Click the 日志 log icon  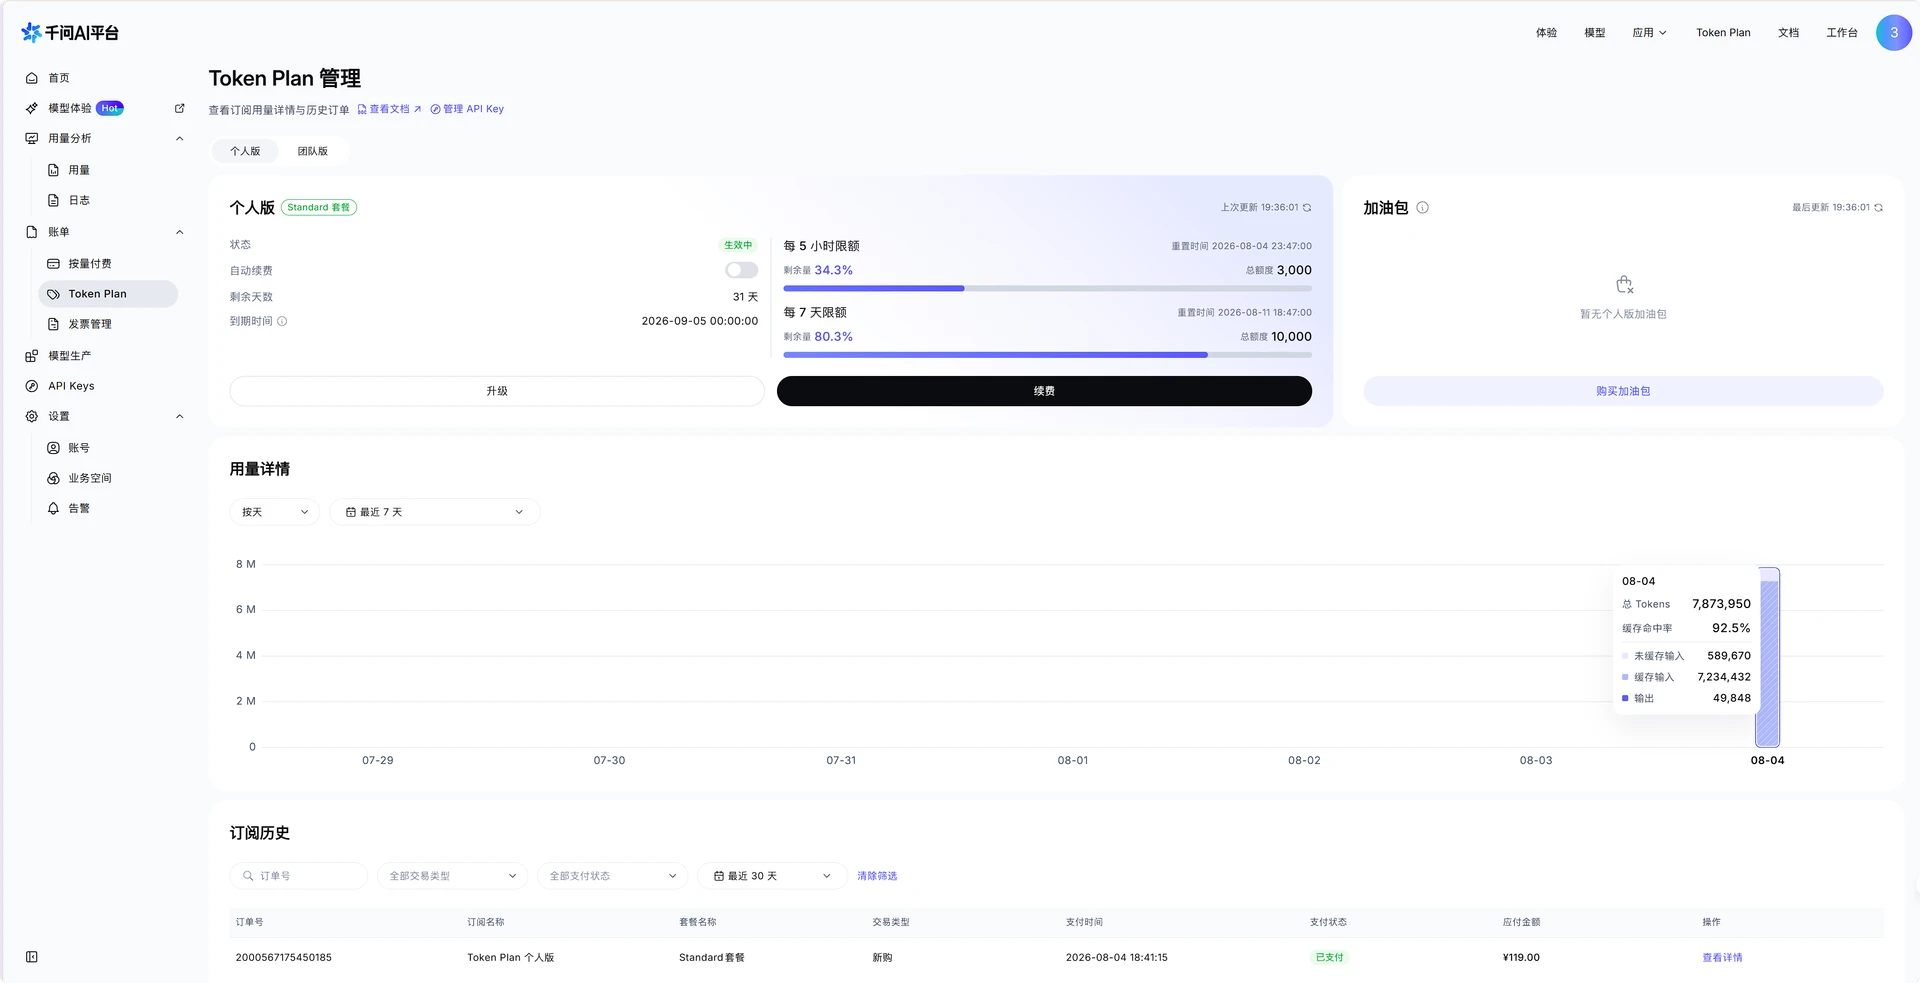tap(54, 200)
